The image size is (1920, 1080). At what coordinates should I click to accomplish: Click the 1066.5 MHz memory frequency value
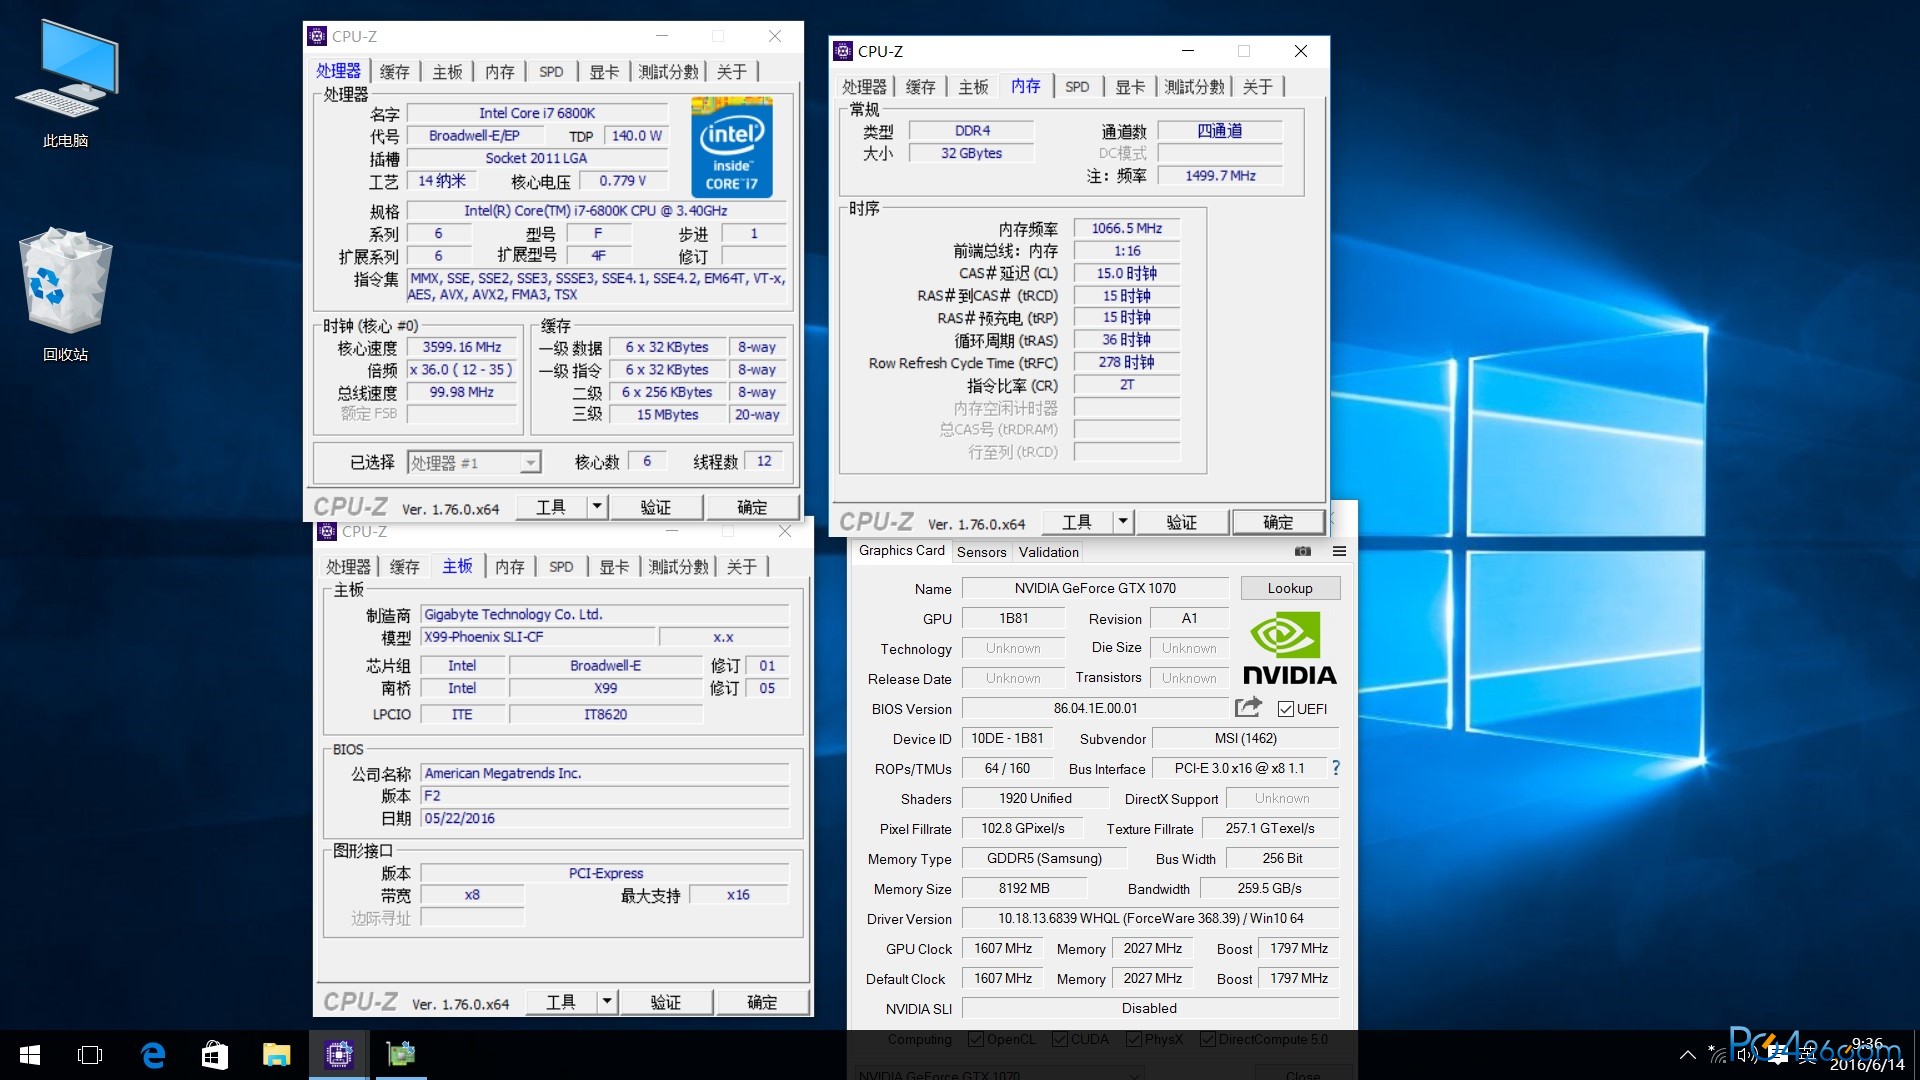[1127, 228]
